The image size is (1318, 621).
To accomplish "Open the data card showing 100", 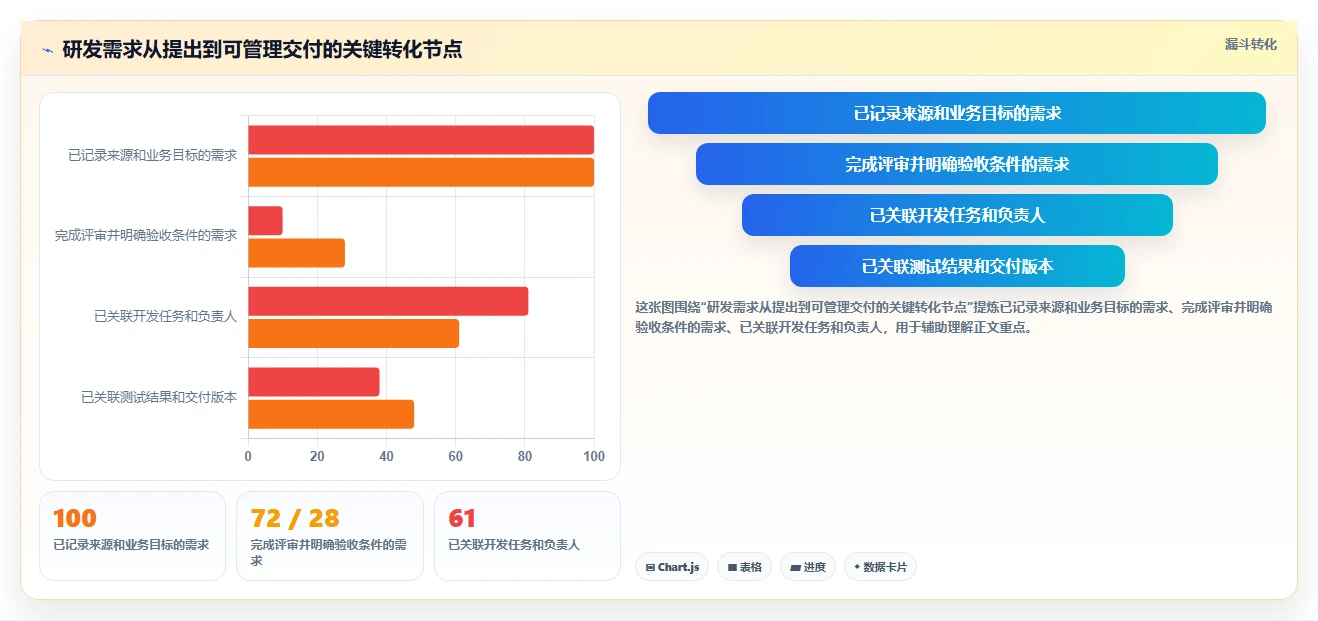I will (132, 536).
